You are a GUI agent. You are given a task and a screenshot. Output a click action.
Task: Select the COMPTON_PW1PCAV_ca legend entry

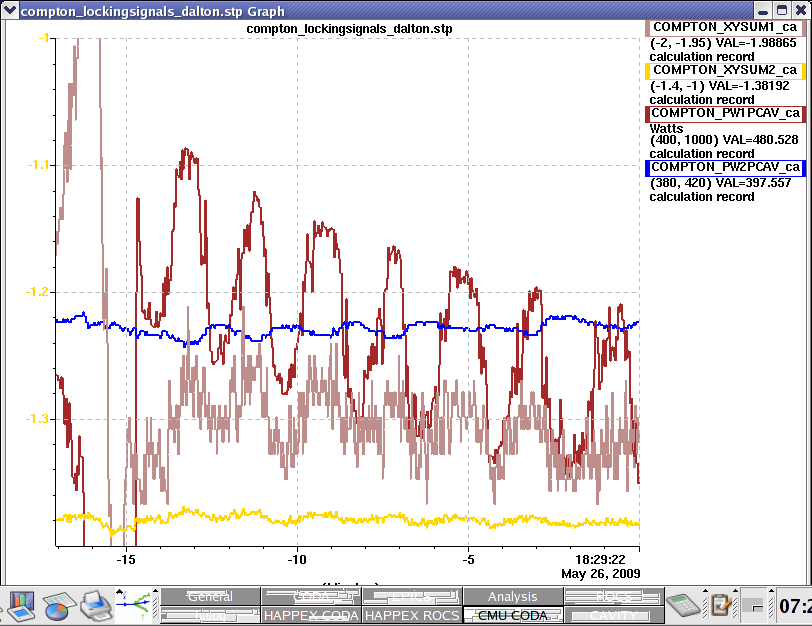tap(725, 114)
